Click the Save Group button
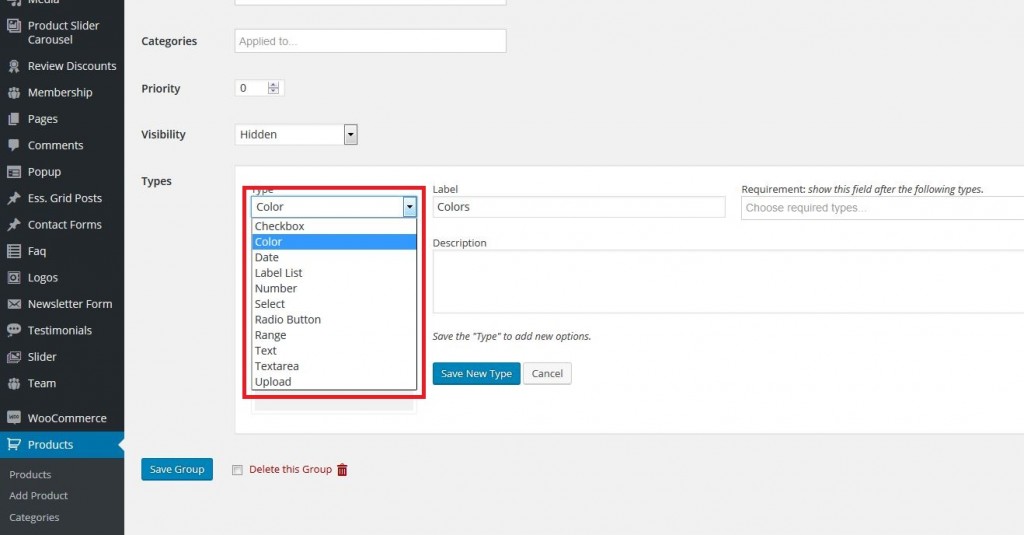 point(177,469)
